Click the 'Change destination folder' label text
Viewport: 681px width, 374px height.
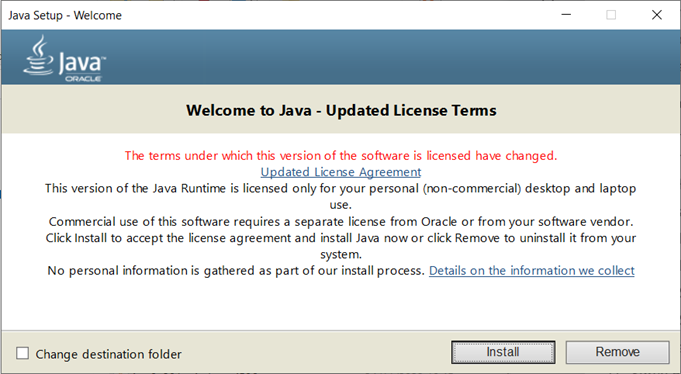(x=109, y=354)
